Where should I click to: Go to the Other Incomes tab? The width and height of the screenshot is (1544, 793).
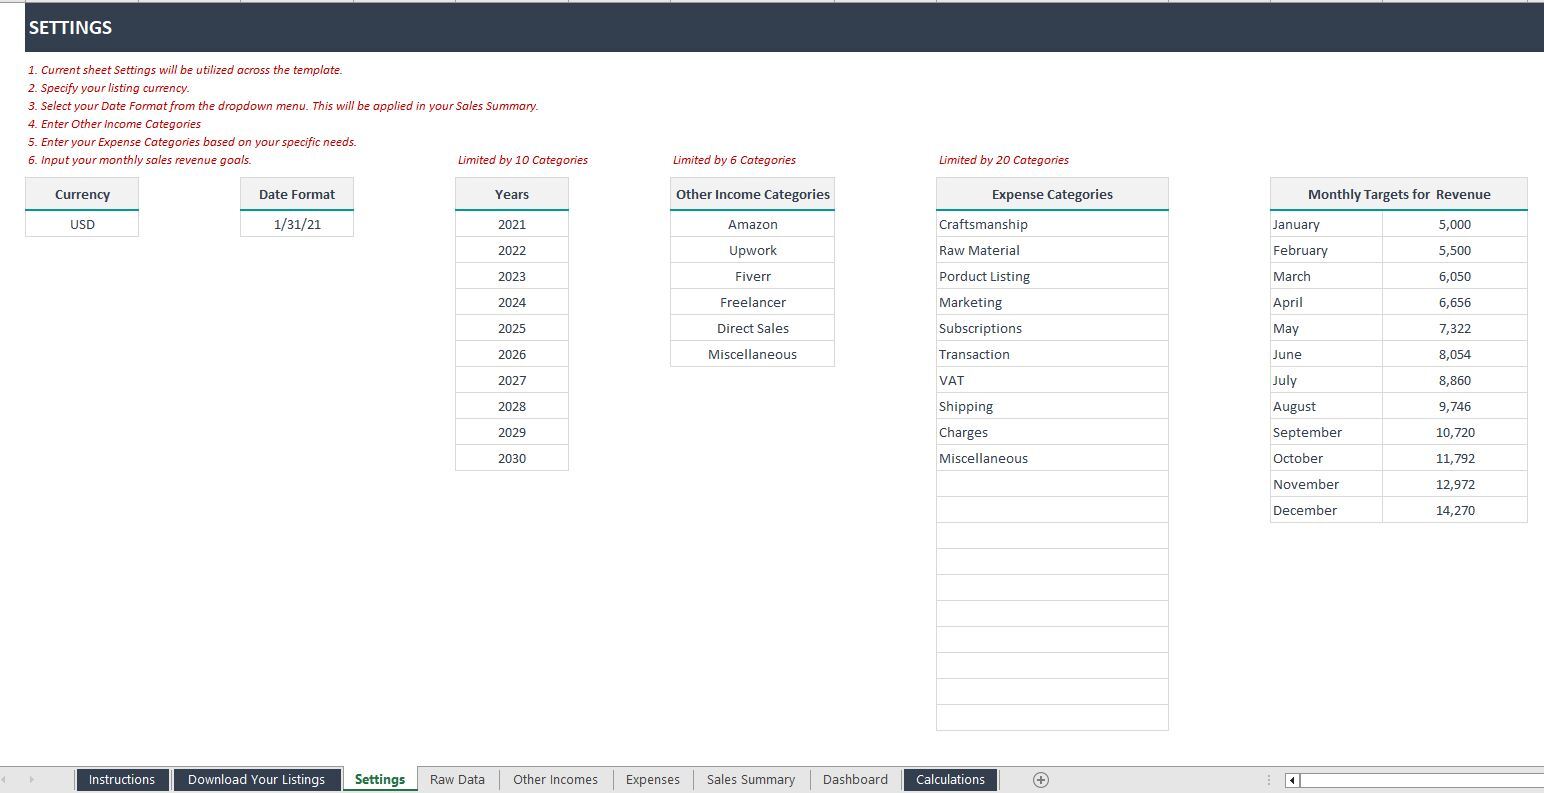[555, 780]
